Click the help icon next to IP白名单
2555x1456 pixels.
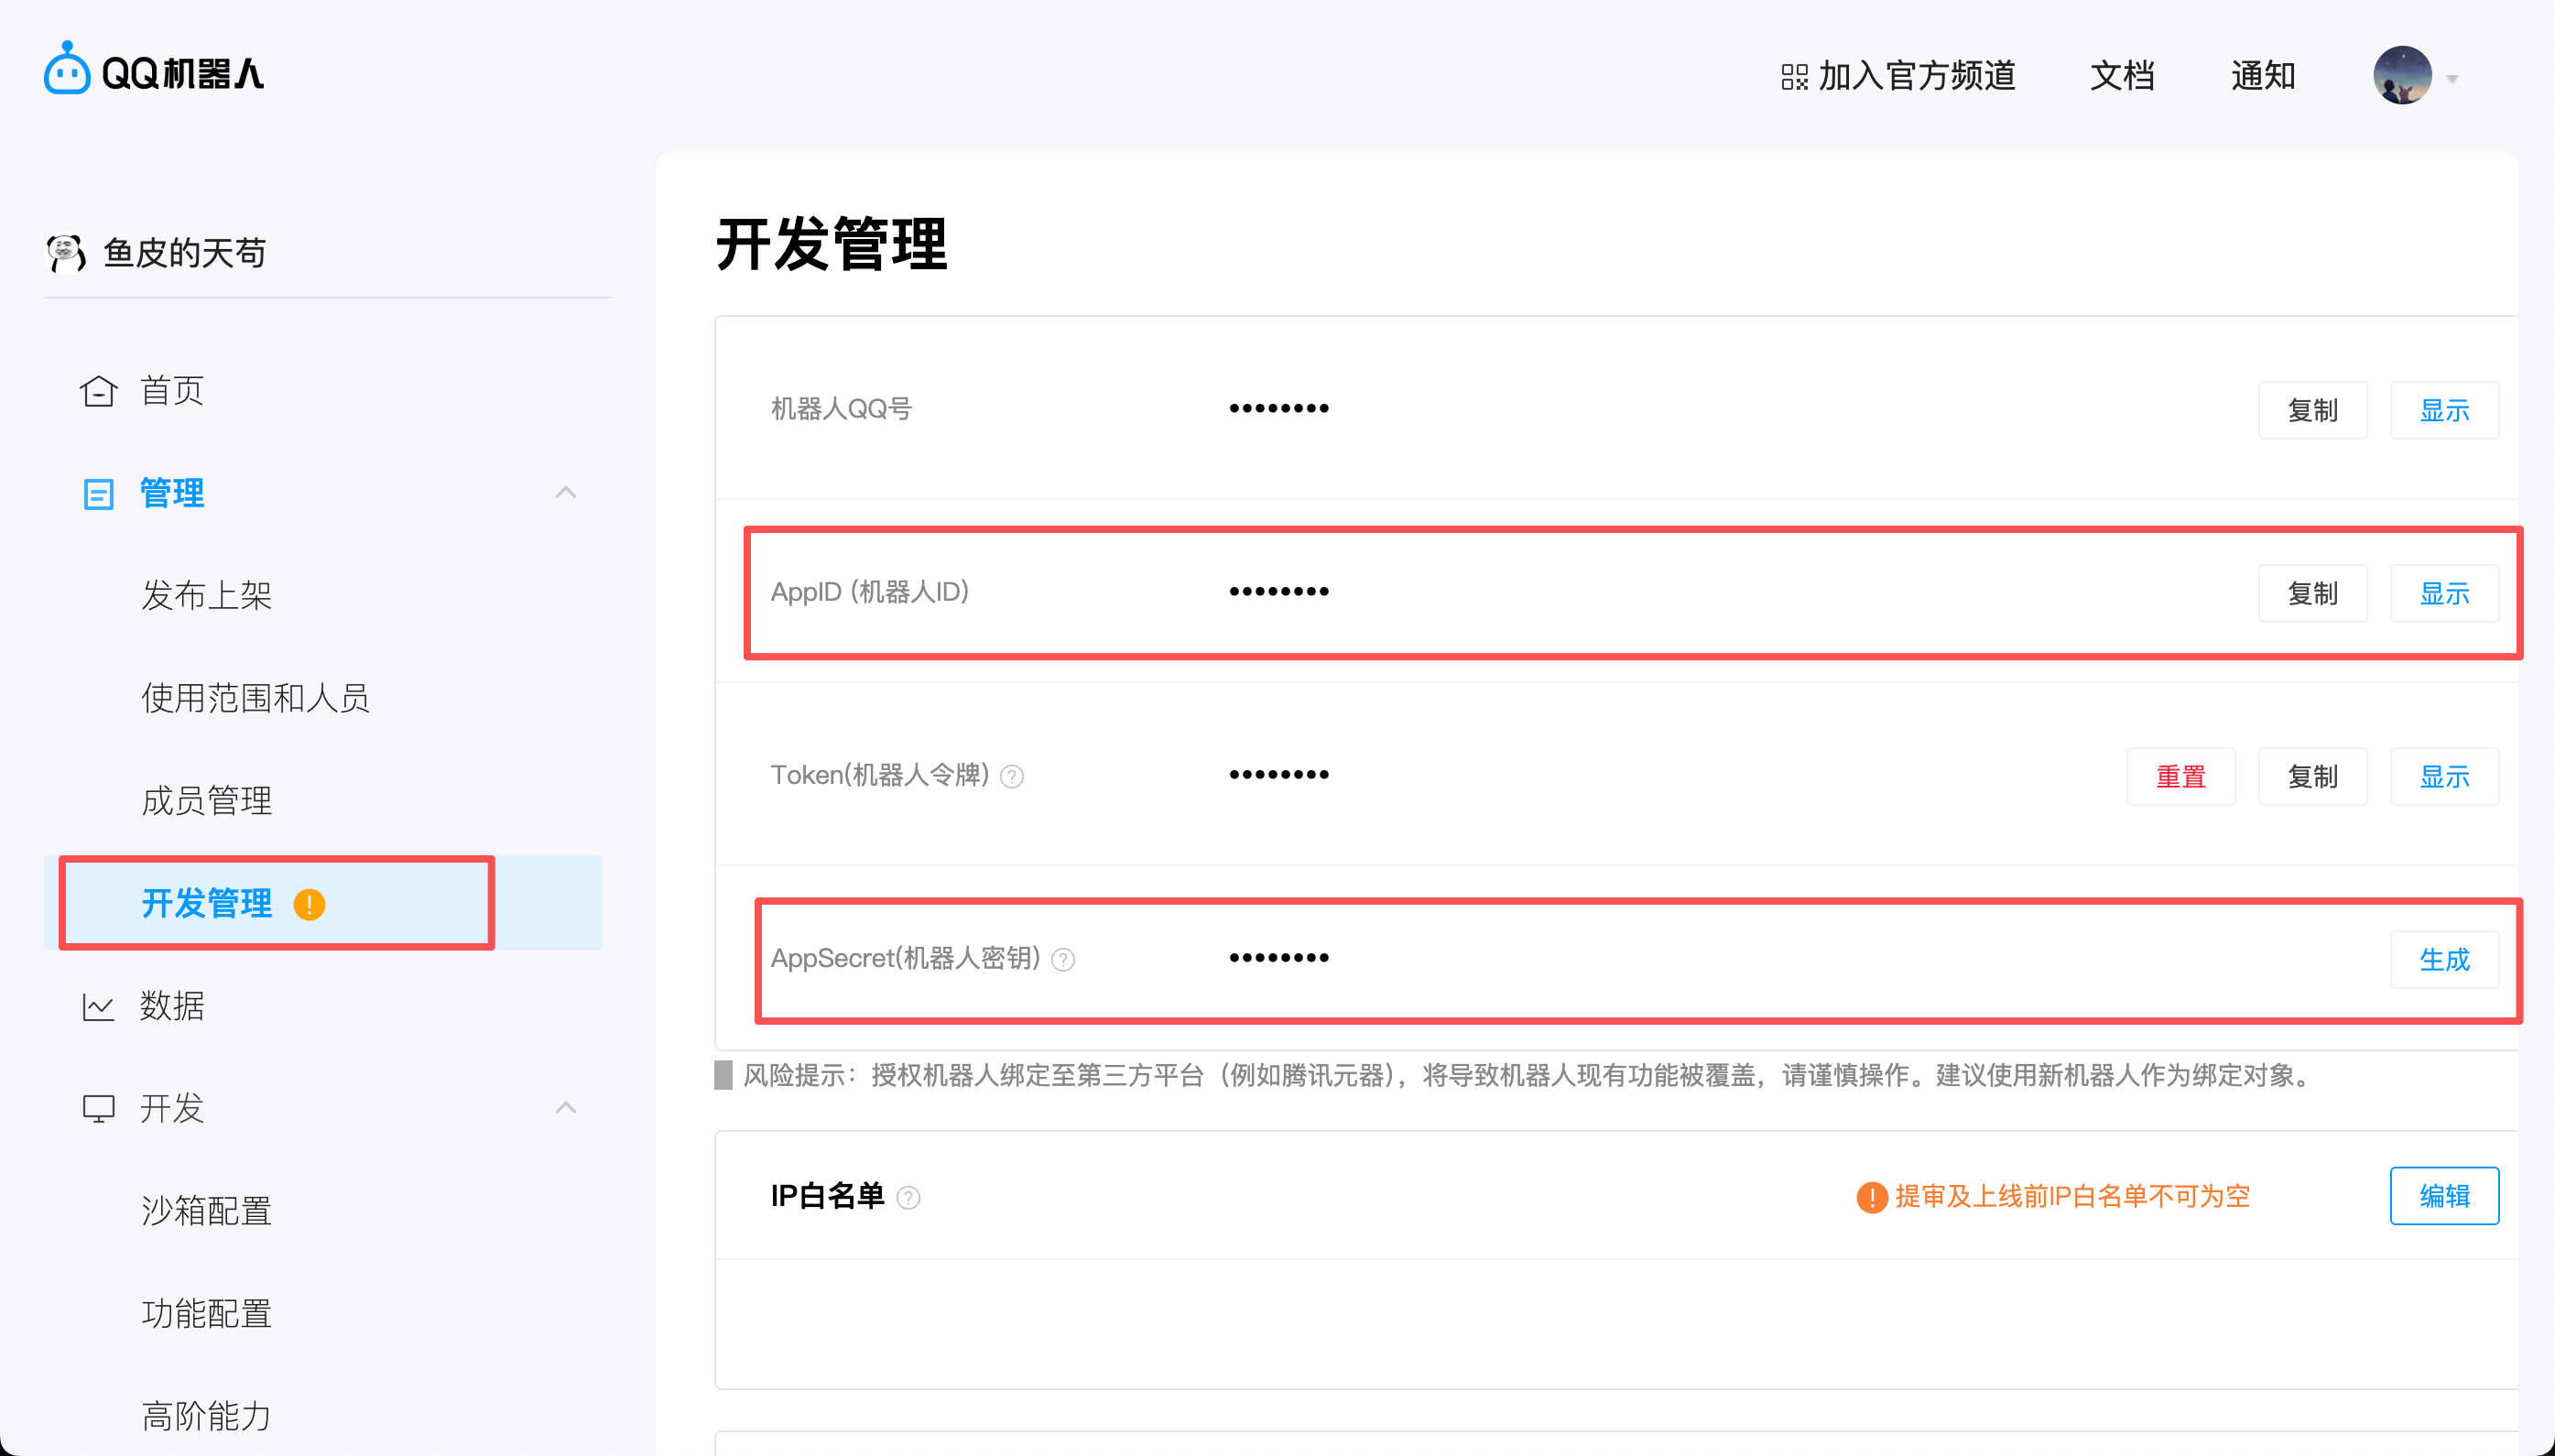pyautogui.click(x=908, y=1198)
